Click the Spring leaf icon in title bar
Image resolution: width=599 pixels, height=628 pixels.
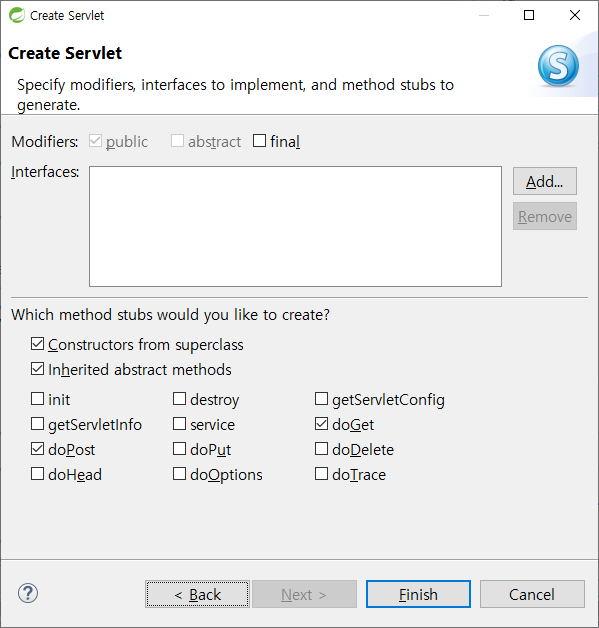coord(17,15)
